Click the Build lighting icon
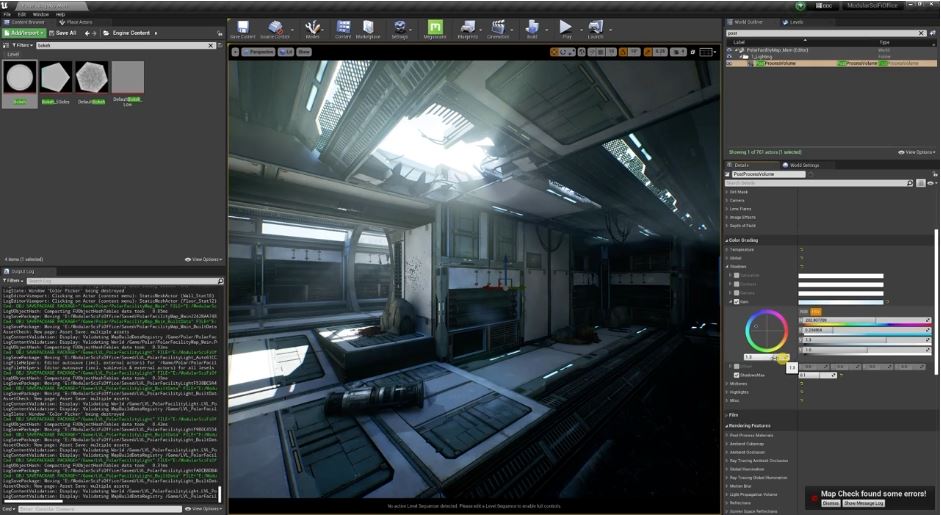 [x=532, y=28]
